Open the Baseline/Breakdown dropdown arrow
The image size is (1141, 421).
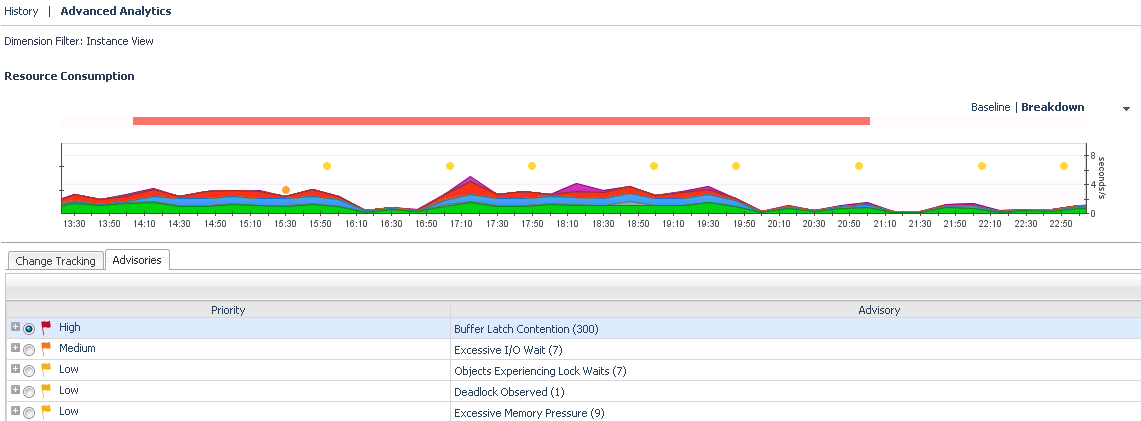(x=1127, y=108)
